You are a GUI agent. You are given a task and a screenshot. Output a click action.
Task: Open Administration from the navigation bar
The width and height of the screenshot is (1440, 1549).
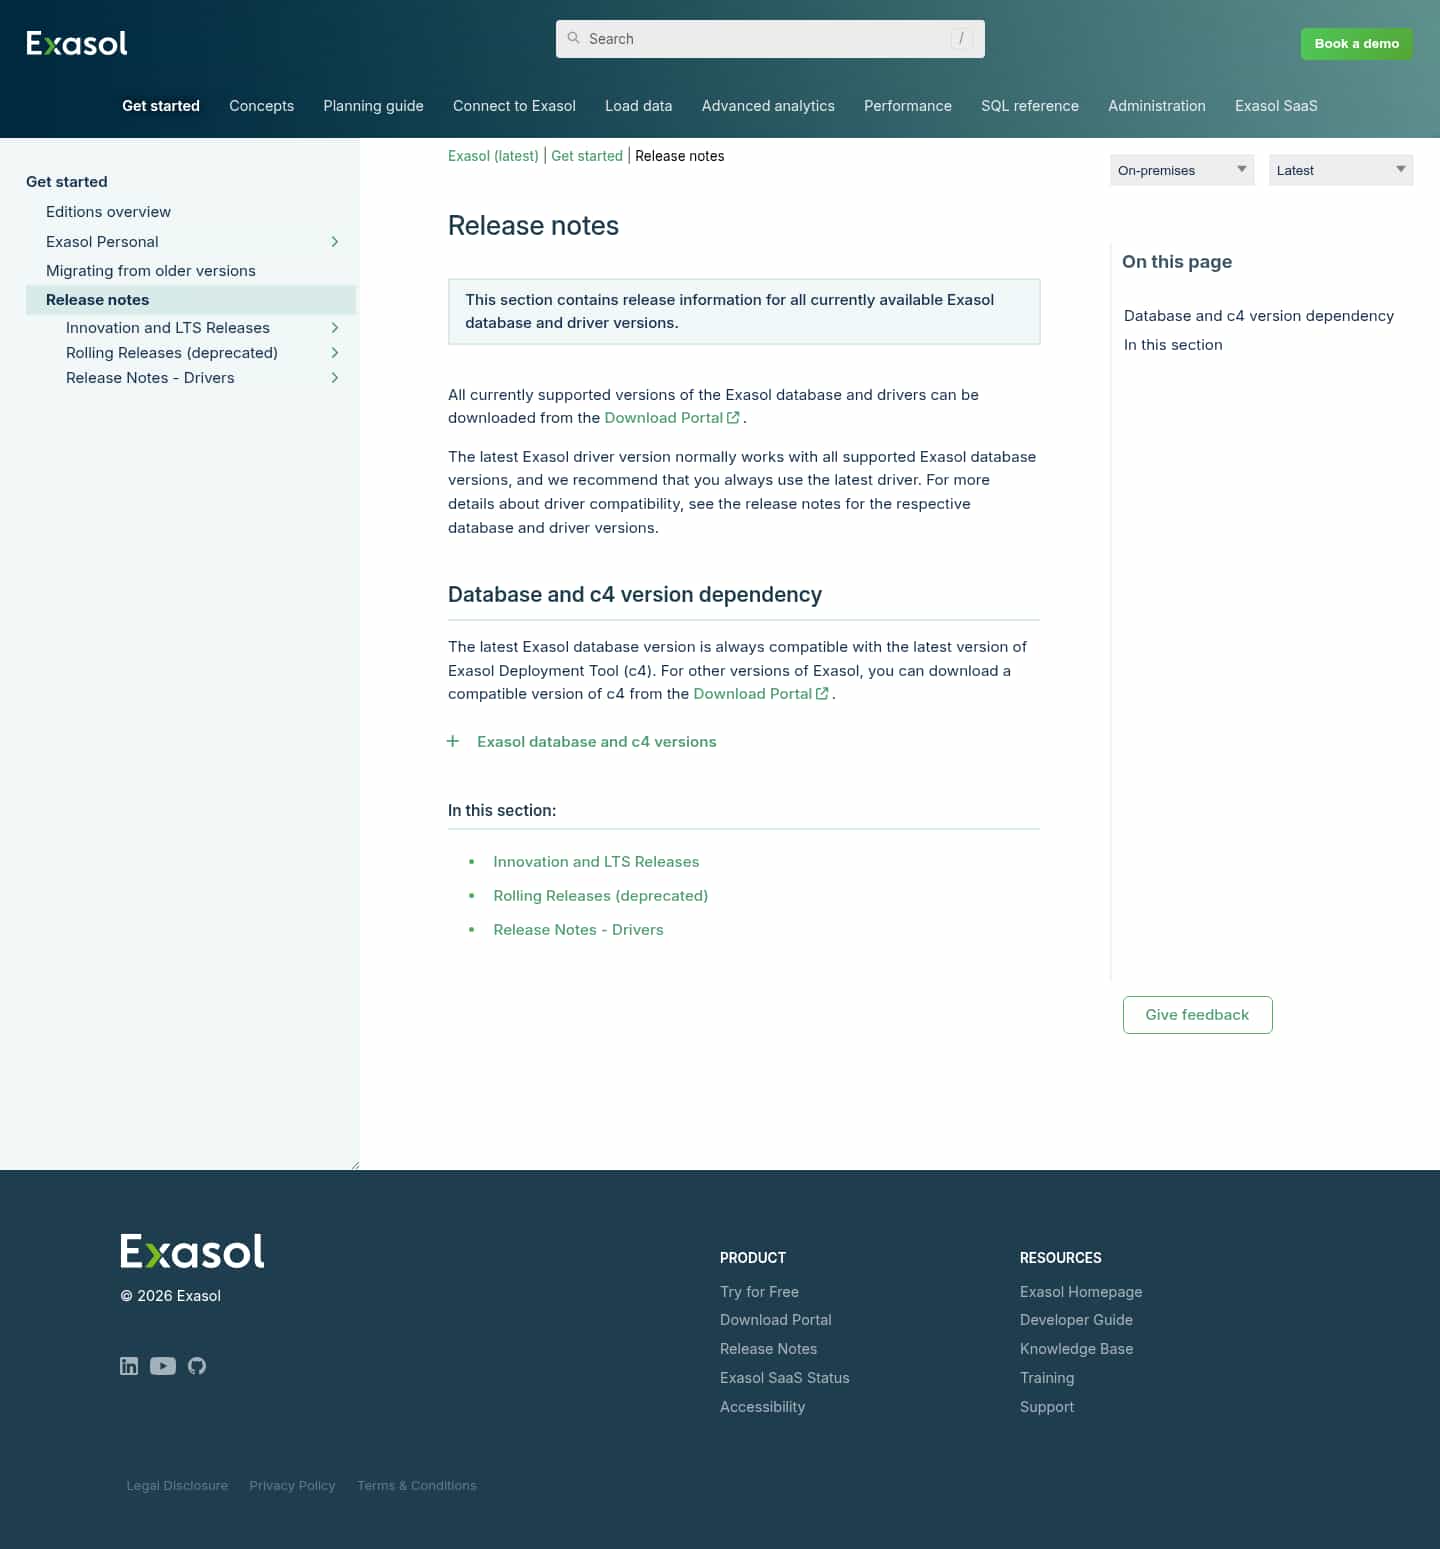point(1156,106)
